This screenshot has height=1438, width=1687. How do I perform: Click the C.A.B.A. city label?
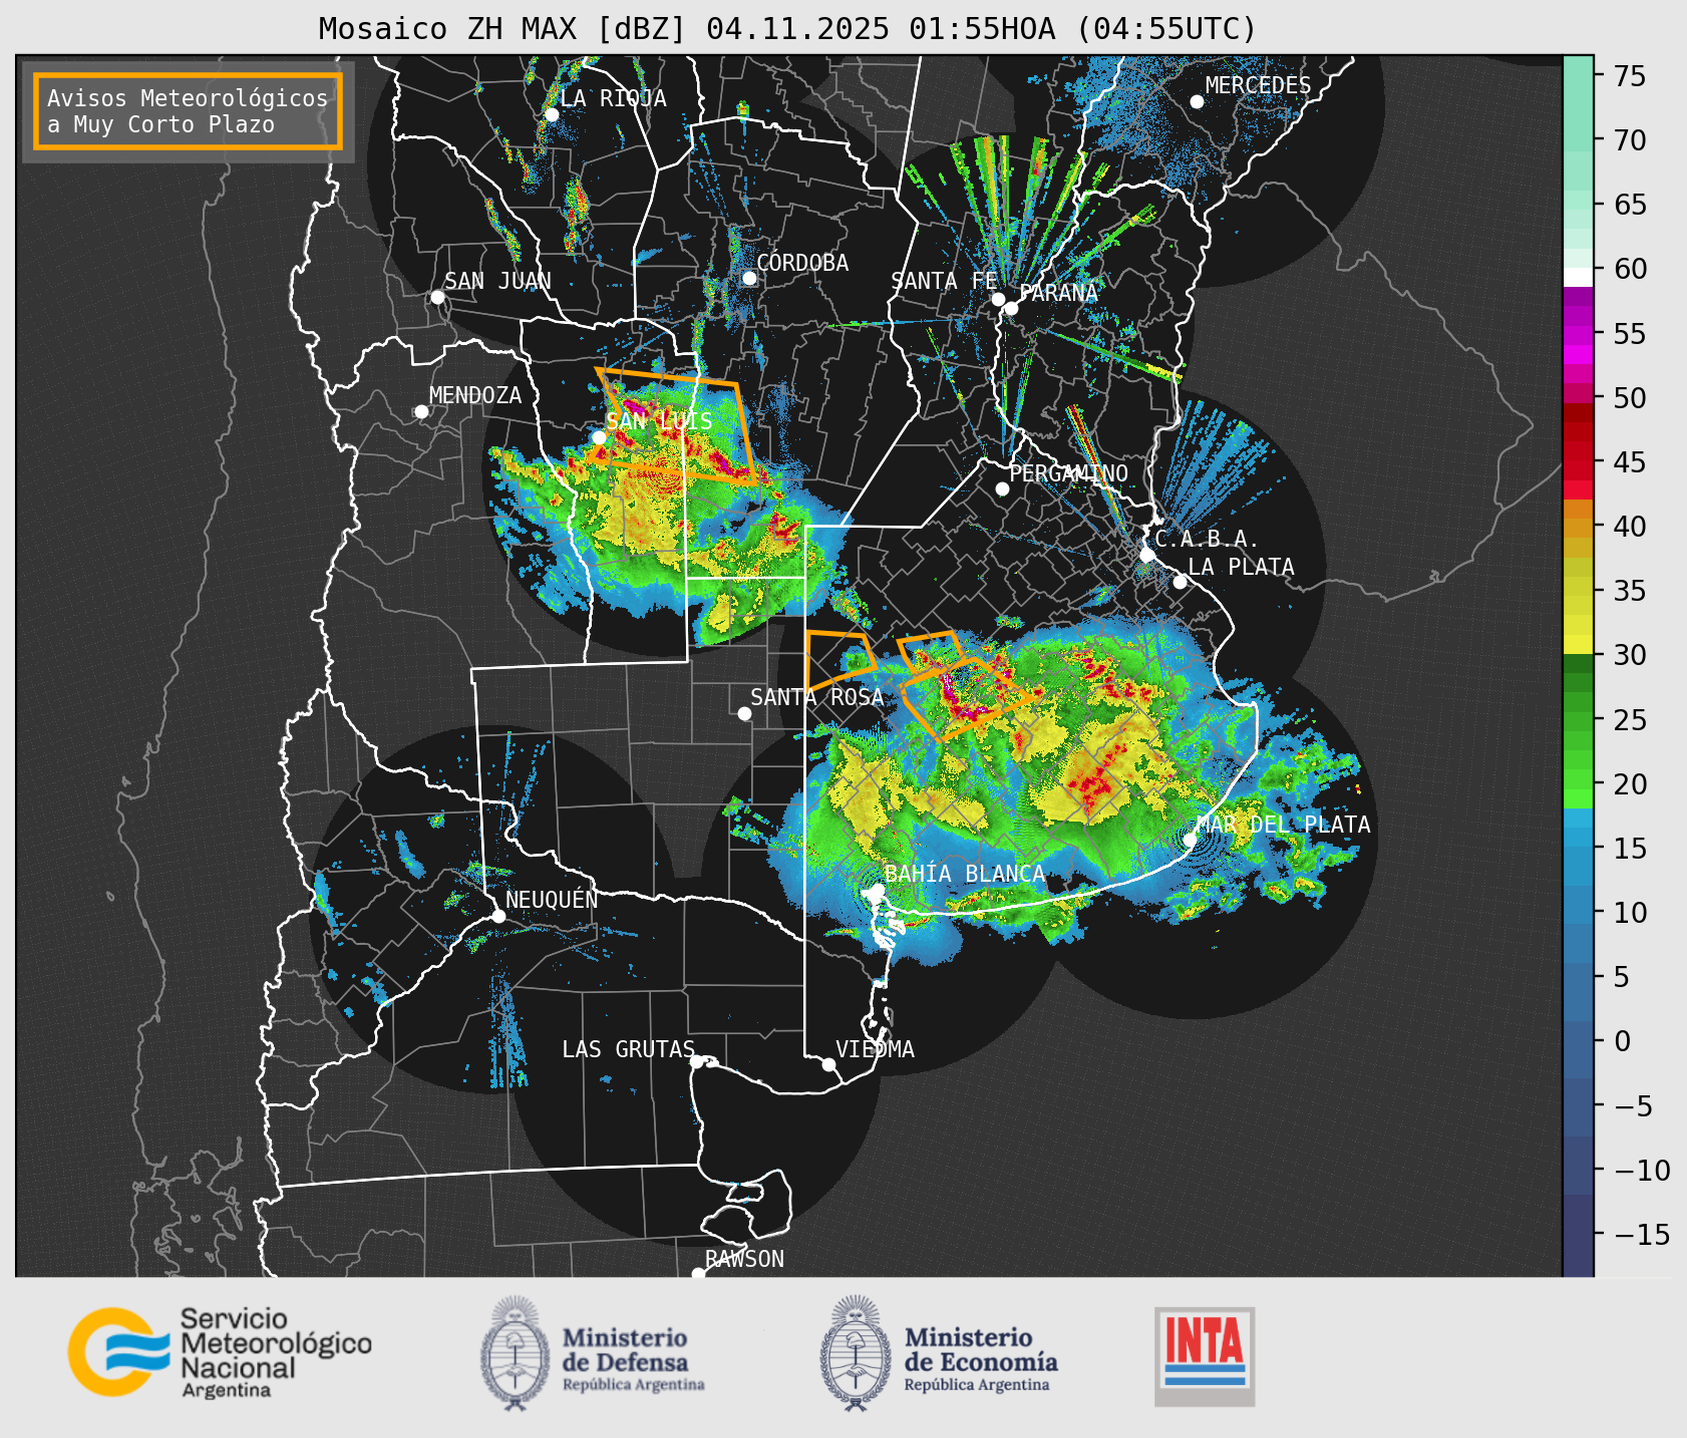[x=1207, y=539]
